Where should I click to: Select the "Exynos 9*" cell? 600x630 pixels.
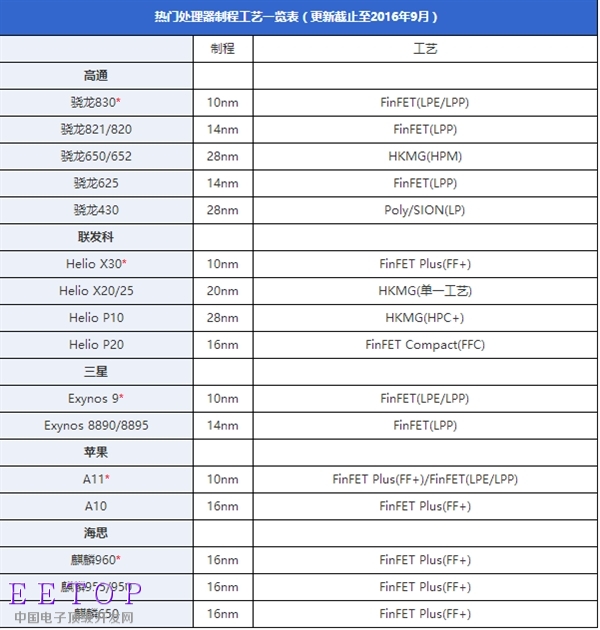pyautogui.click(x=96, y=399)
